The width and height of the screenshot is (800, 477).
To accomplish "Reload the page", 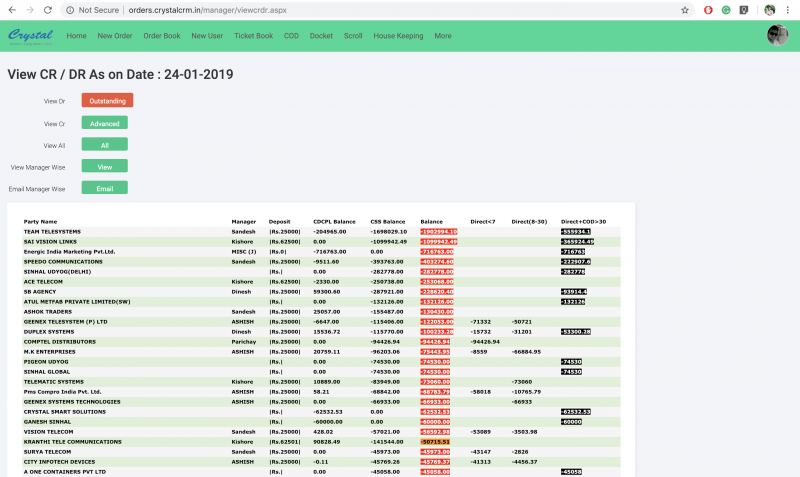I will tap(47, 10).
